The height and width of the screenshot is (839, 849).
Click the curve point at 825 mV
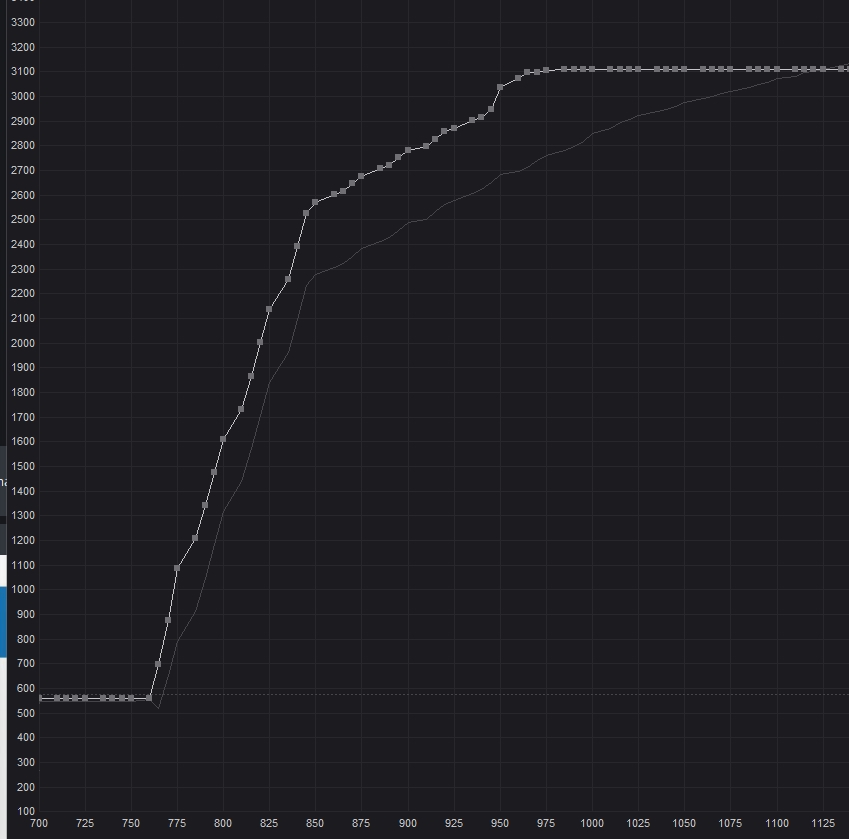[x=269, y=309]
